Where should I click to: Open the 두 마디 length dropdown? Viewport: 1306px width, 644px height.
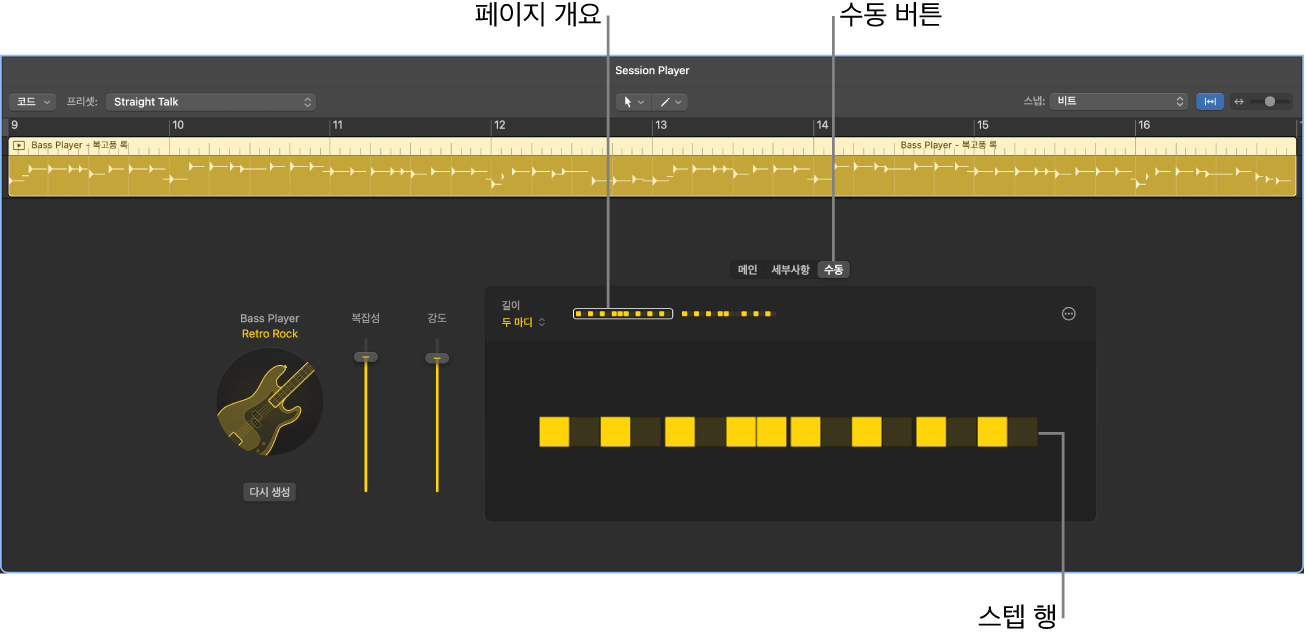click(x=524, y=322)
